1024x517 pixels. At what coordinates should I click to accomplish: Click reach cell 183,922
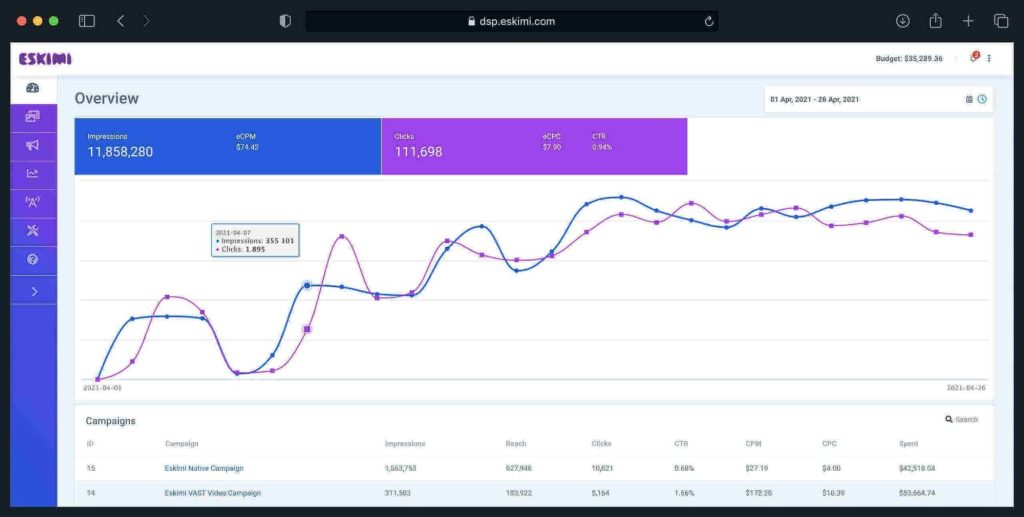click(519, 493)
